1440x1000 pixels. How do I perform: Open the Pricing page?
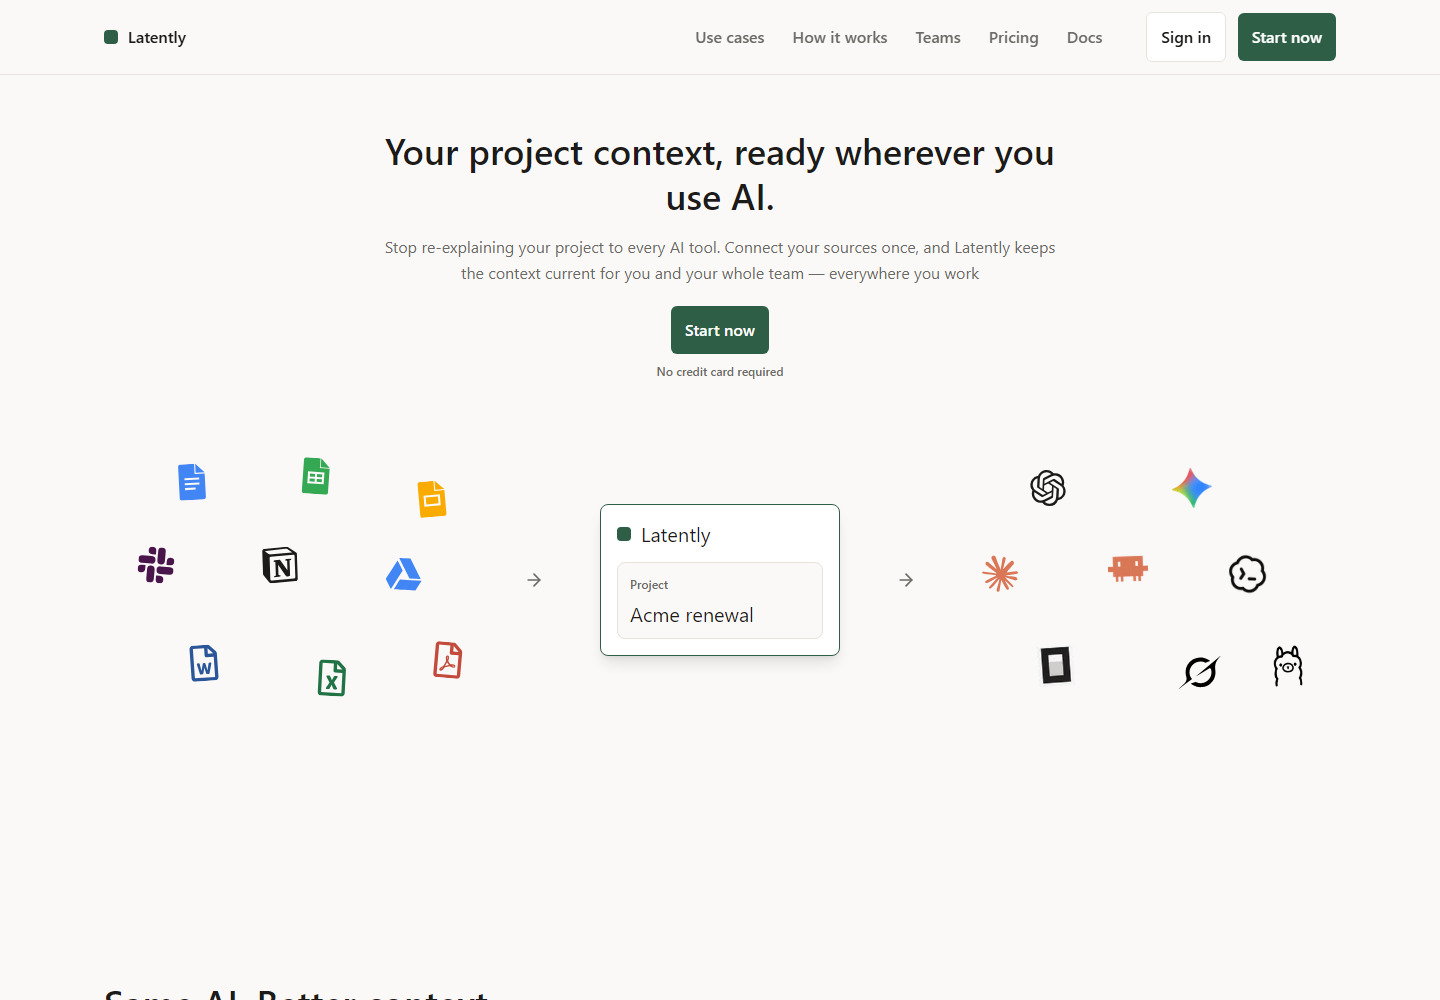click(x=1014, y=37)
